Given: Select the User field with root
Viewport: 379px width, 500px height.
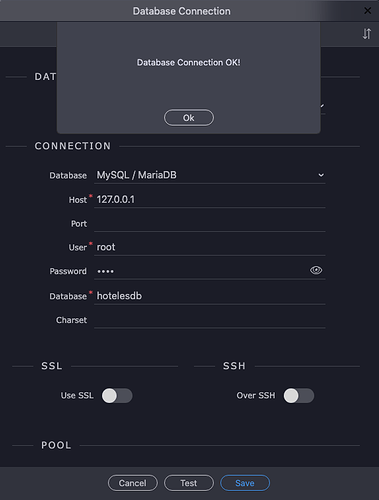Looking at the screenshot, I should click(210, 247).
